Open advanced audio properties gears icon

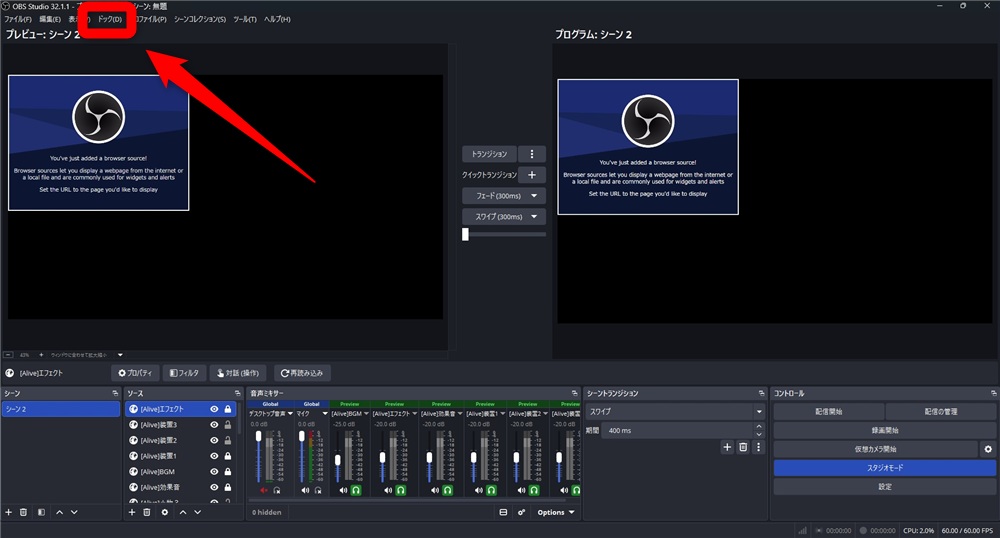(521, 512)
